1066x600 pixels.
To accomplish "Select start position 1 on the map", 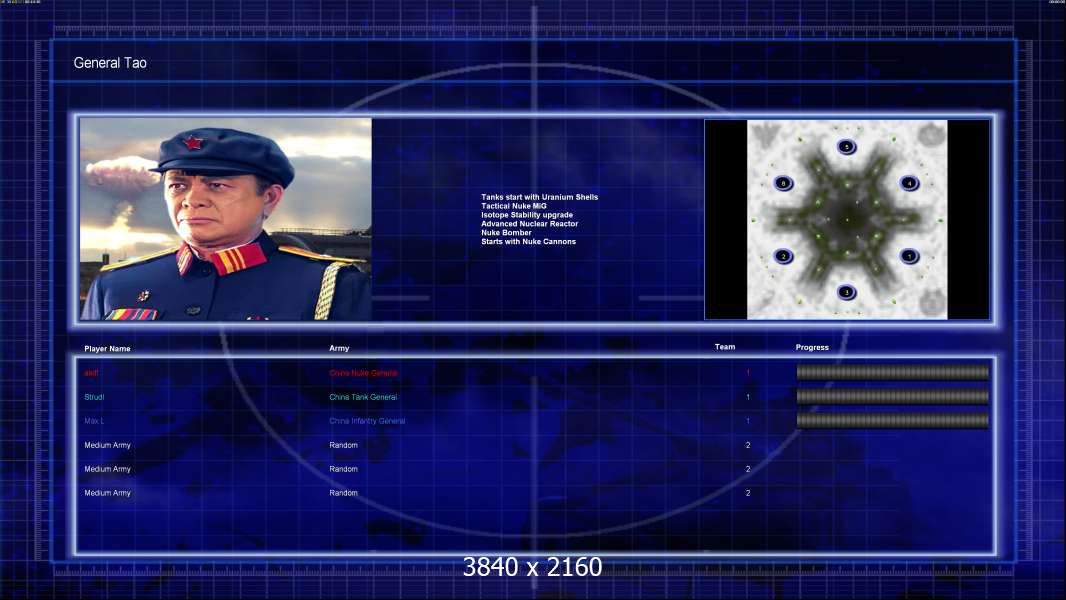I will (909, 256).
